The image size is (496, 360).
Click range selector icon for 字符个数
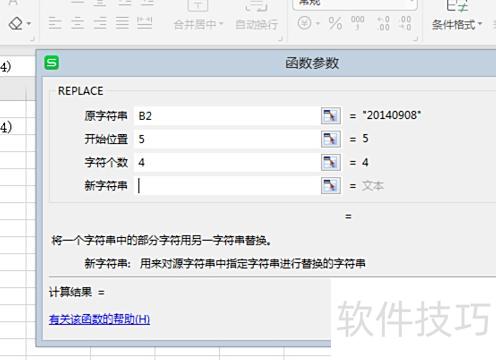coord(331,162)
